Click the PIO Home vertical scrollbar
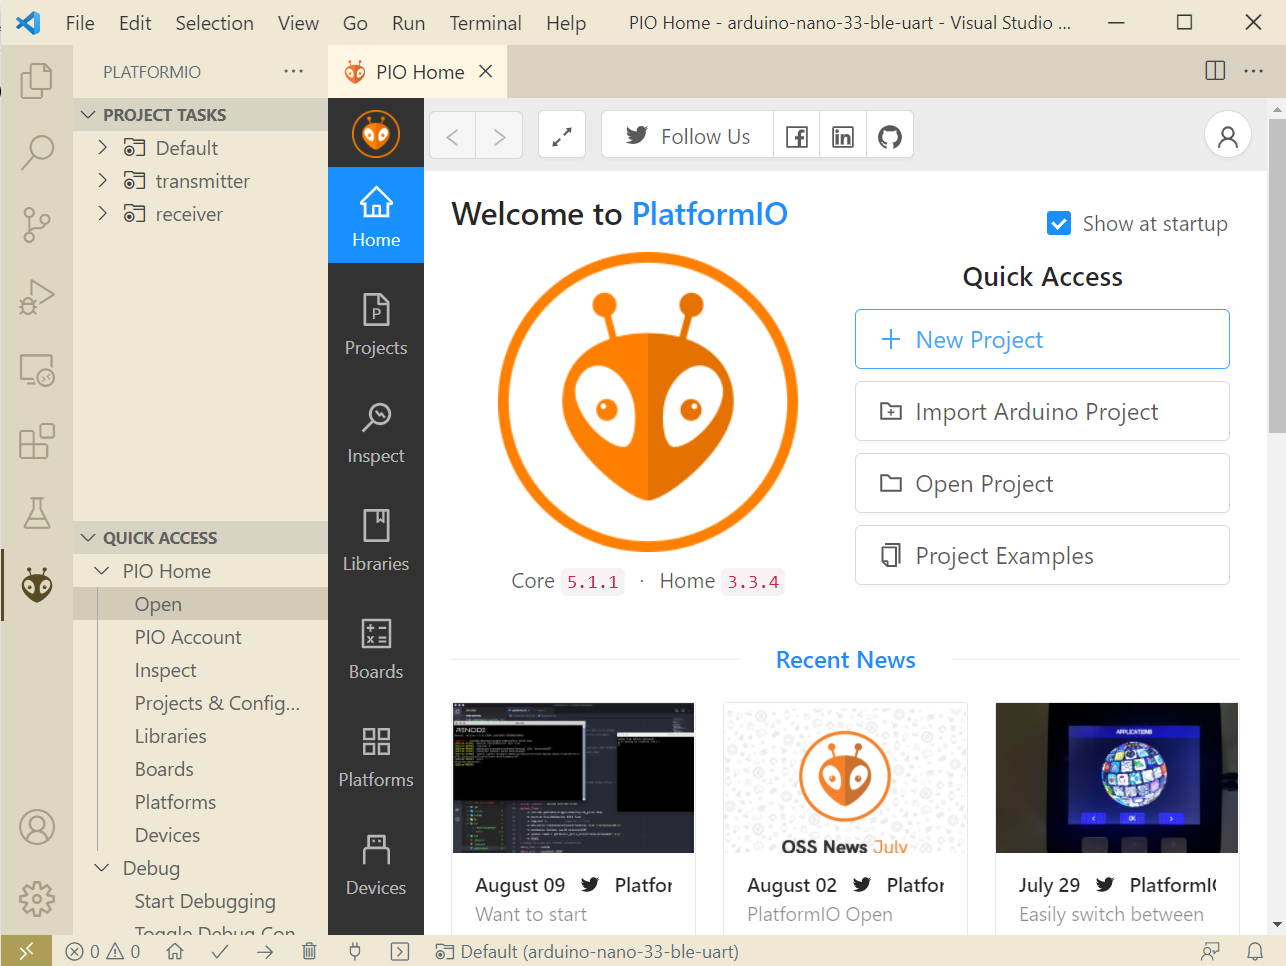Screen dimensions: 1286x966 1277,276
